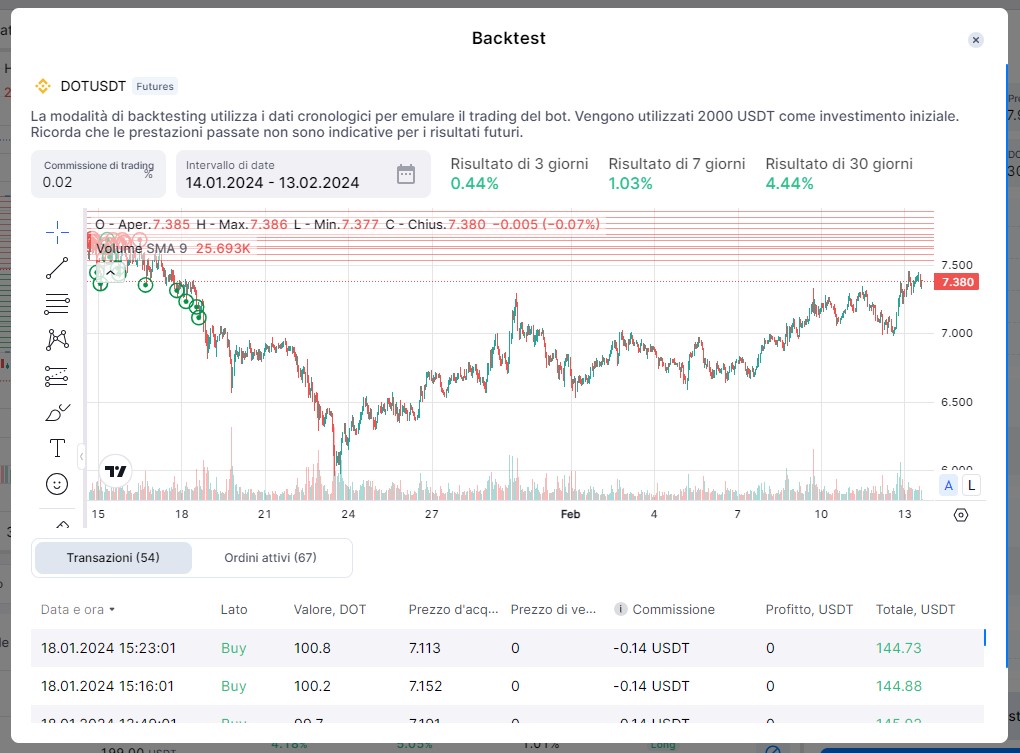The height and width of the screenshot is (753, 1020).
Task: Select the brush drawing tool
Action: [x=57, y=412]
